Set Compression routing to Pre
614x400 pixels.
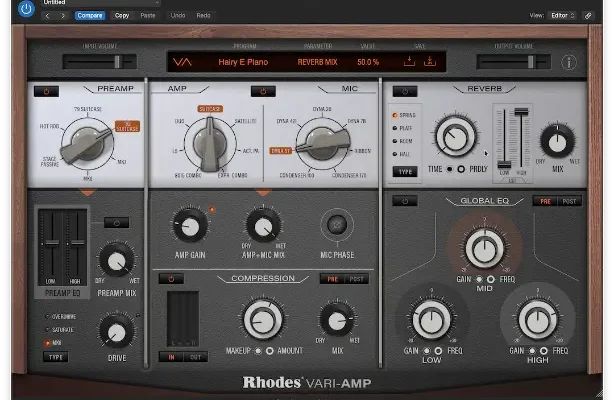(x=331, y=280)
